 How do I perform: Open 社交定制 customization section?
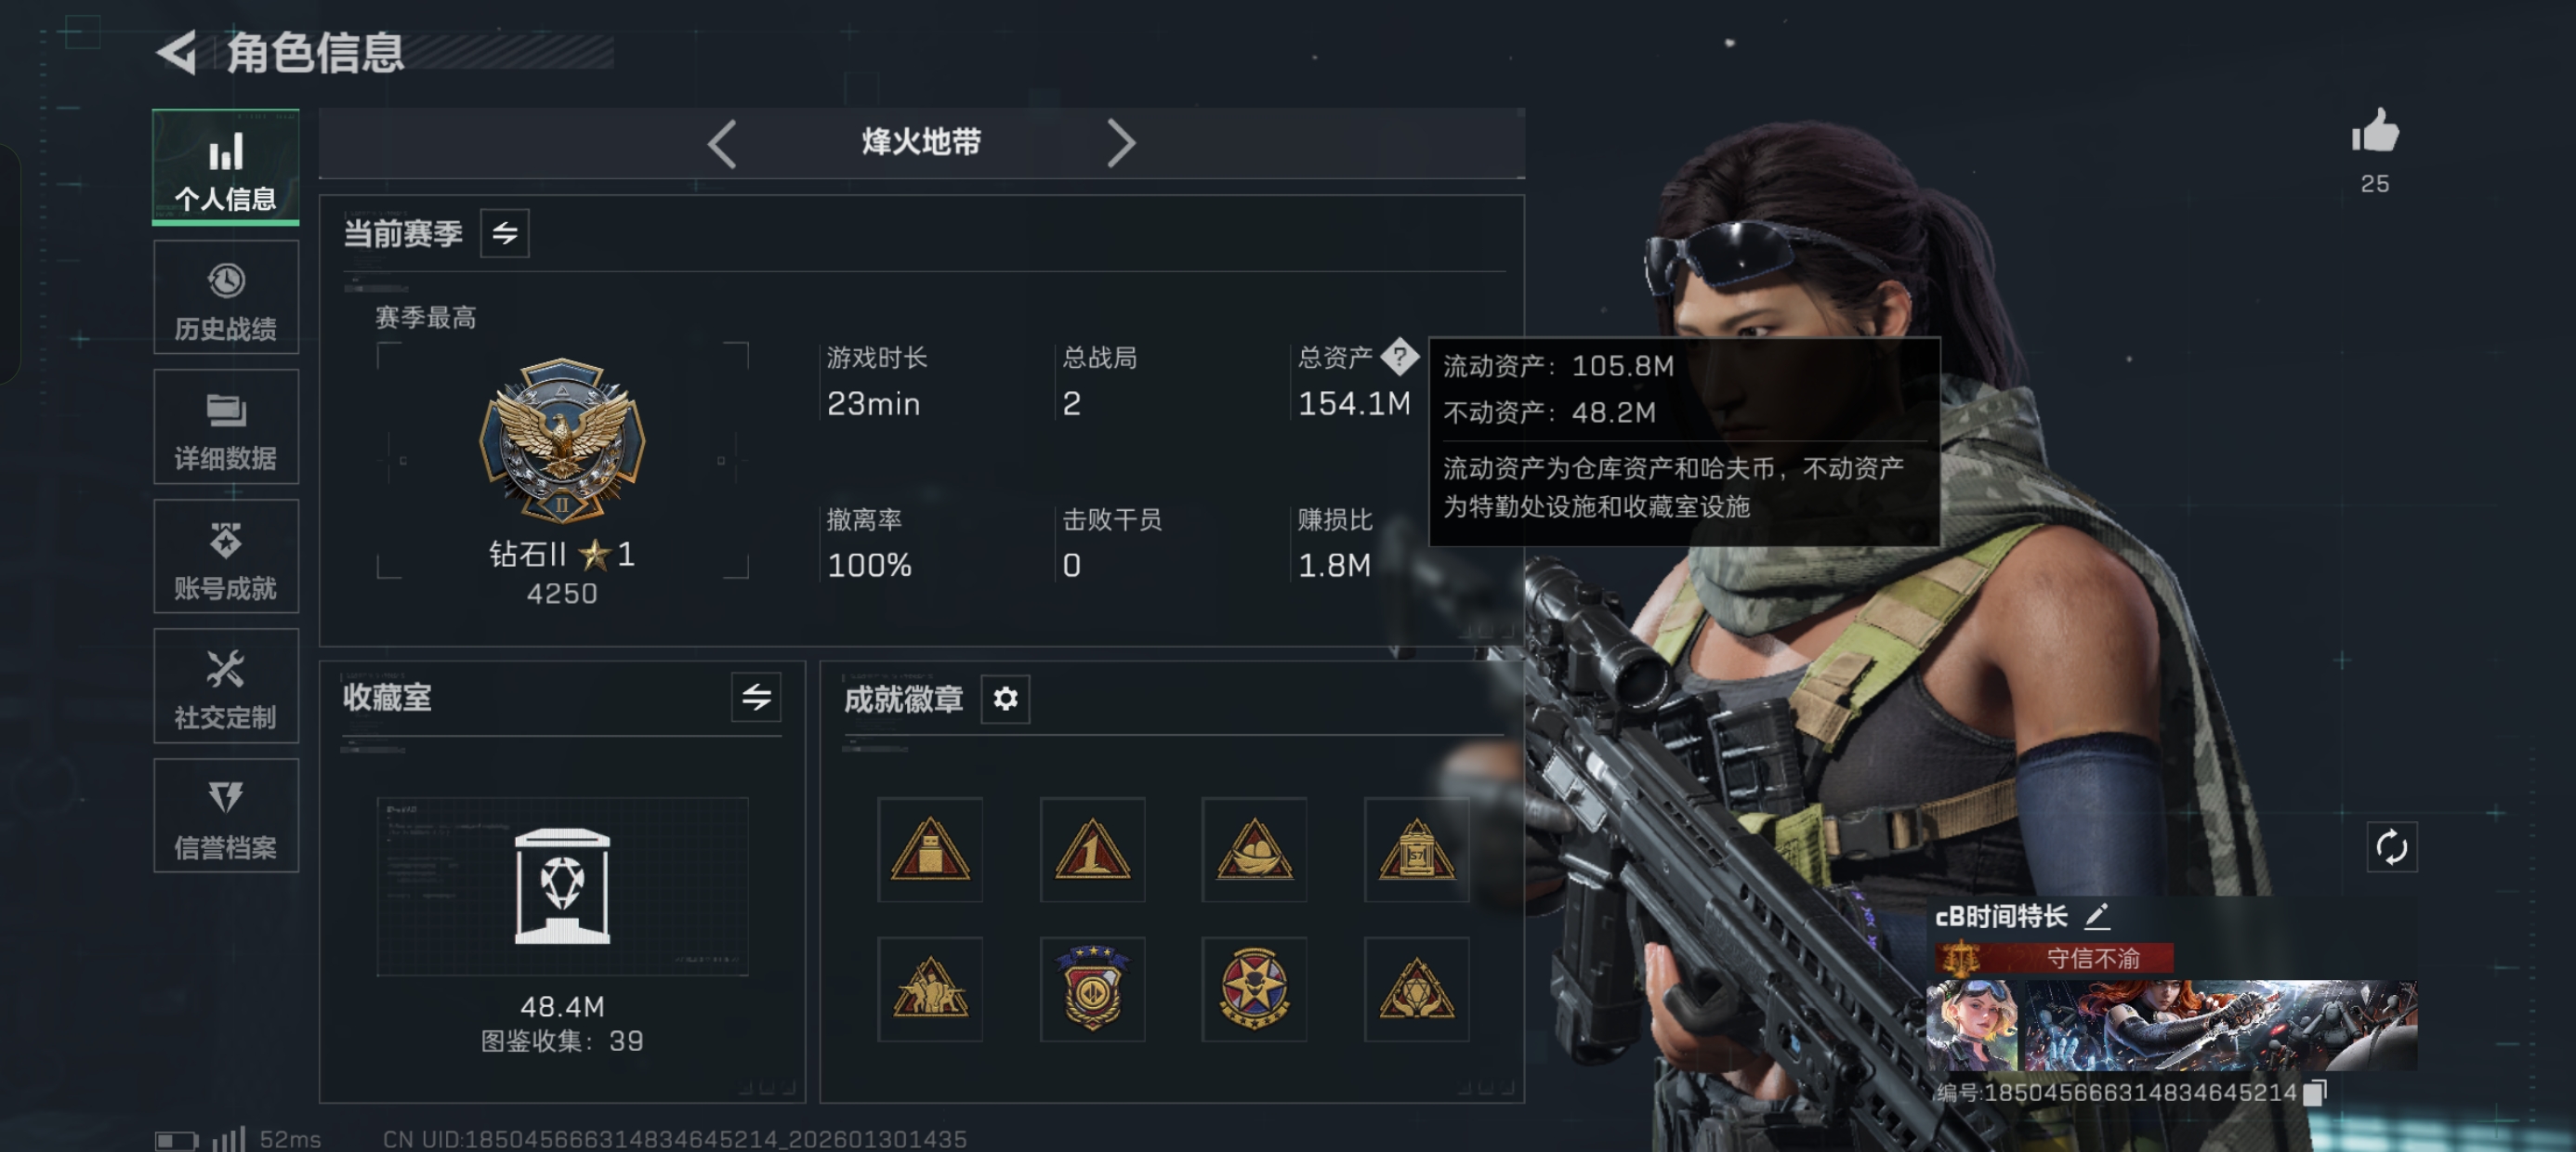(x=226, y=686)
